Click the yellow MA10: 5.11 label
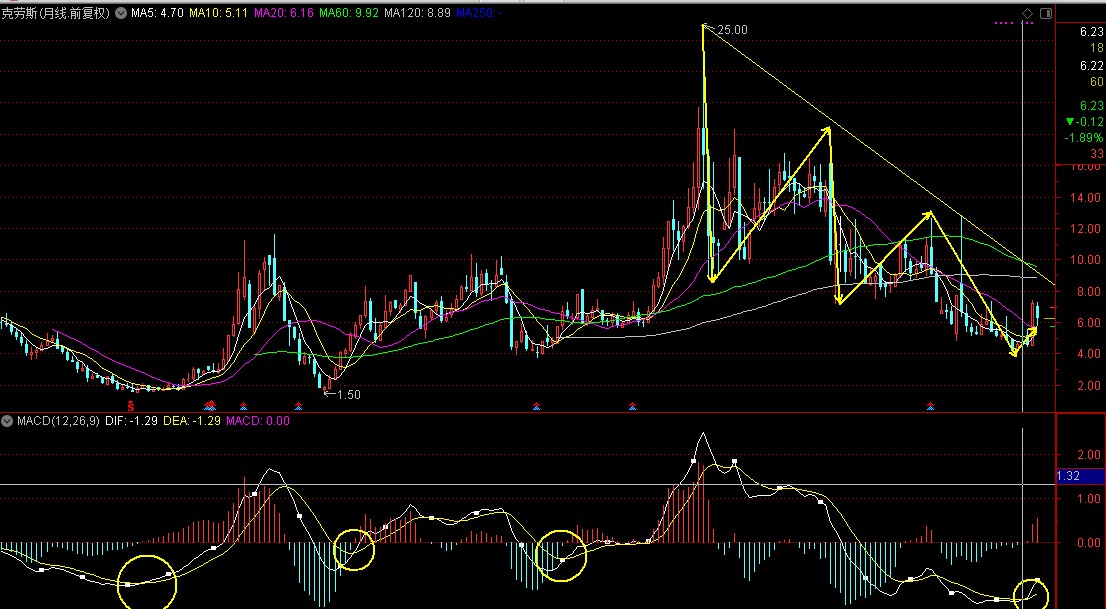1106x609 pixels. [218, 13]
